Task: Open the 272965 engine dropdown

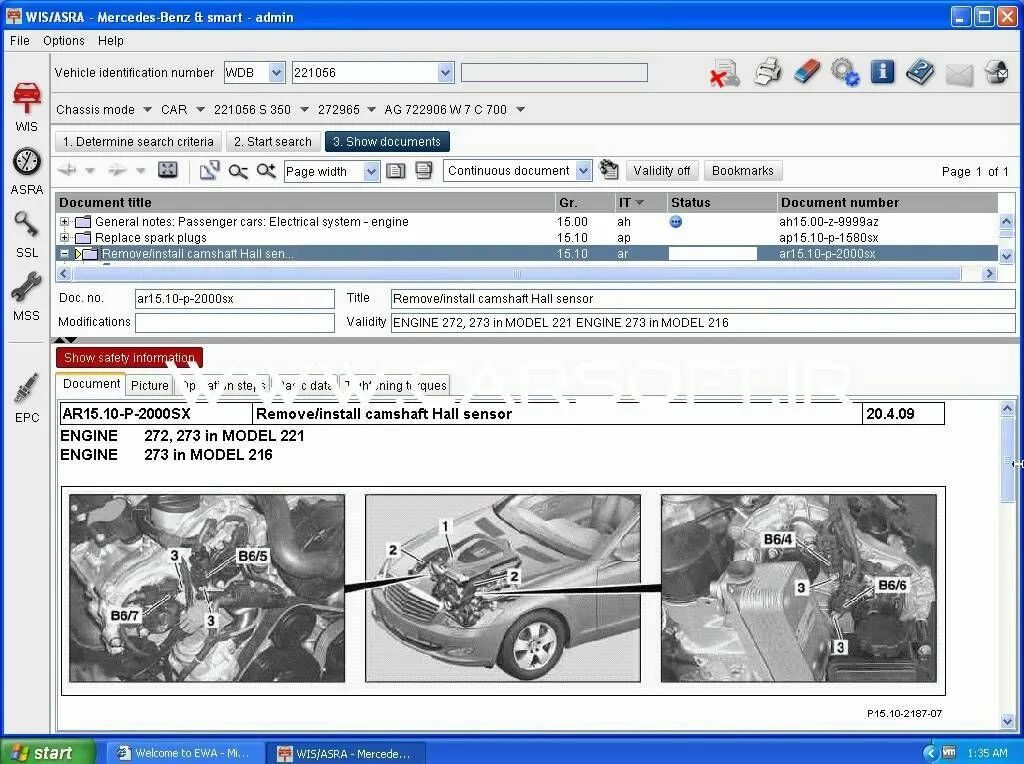Action: (372, 110)
